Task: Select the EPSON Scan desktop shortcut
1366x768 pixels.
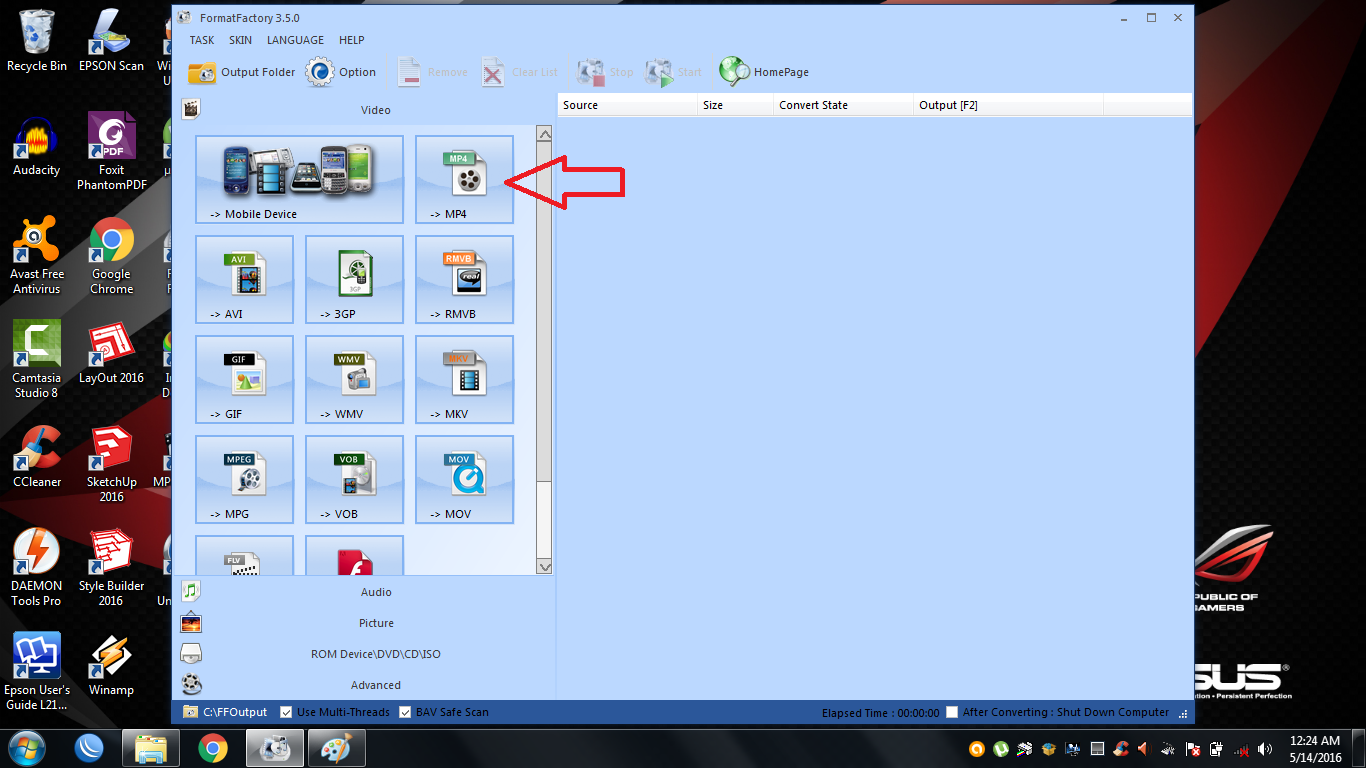Action: point(111,41)
